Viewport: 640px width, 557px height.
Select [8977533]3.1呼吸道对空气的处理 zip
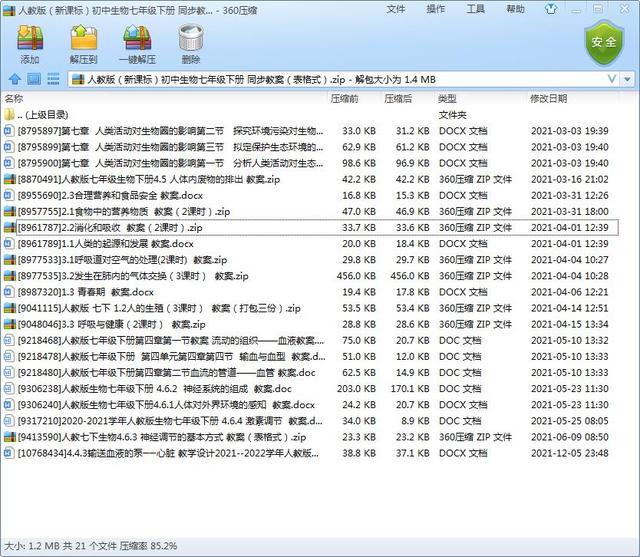tap(311, 260)
